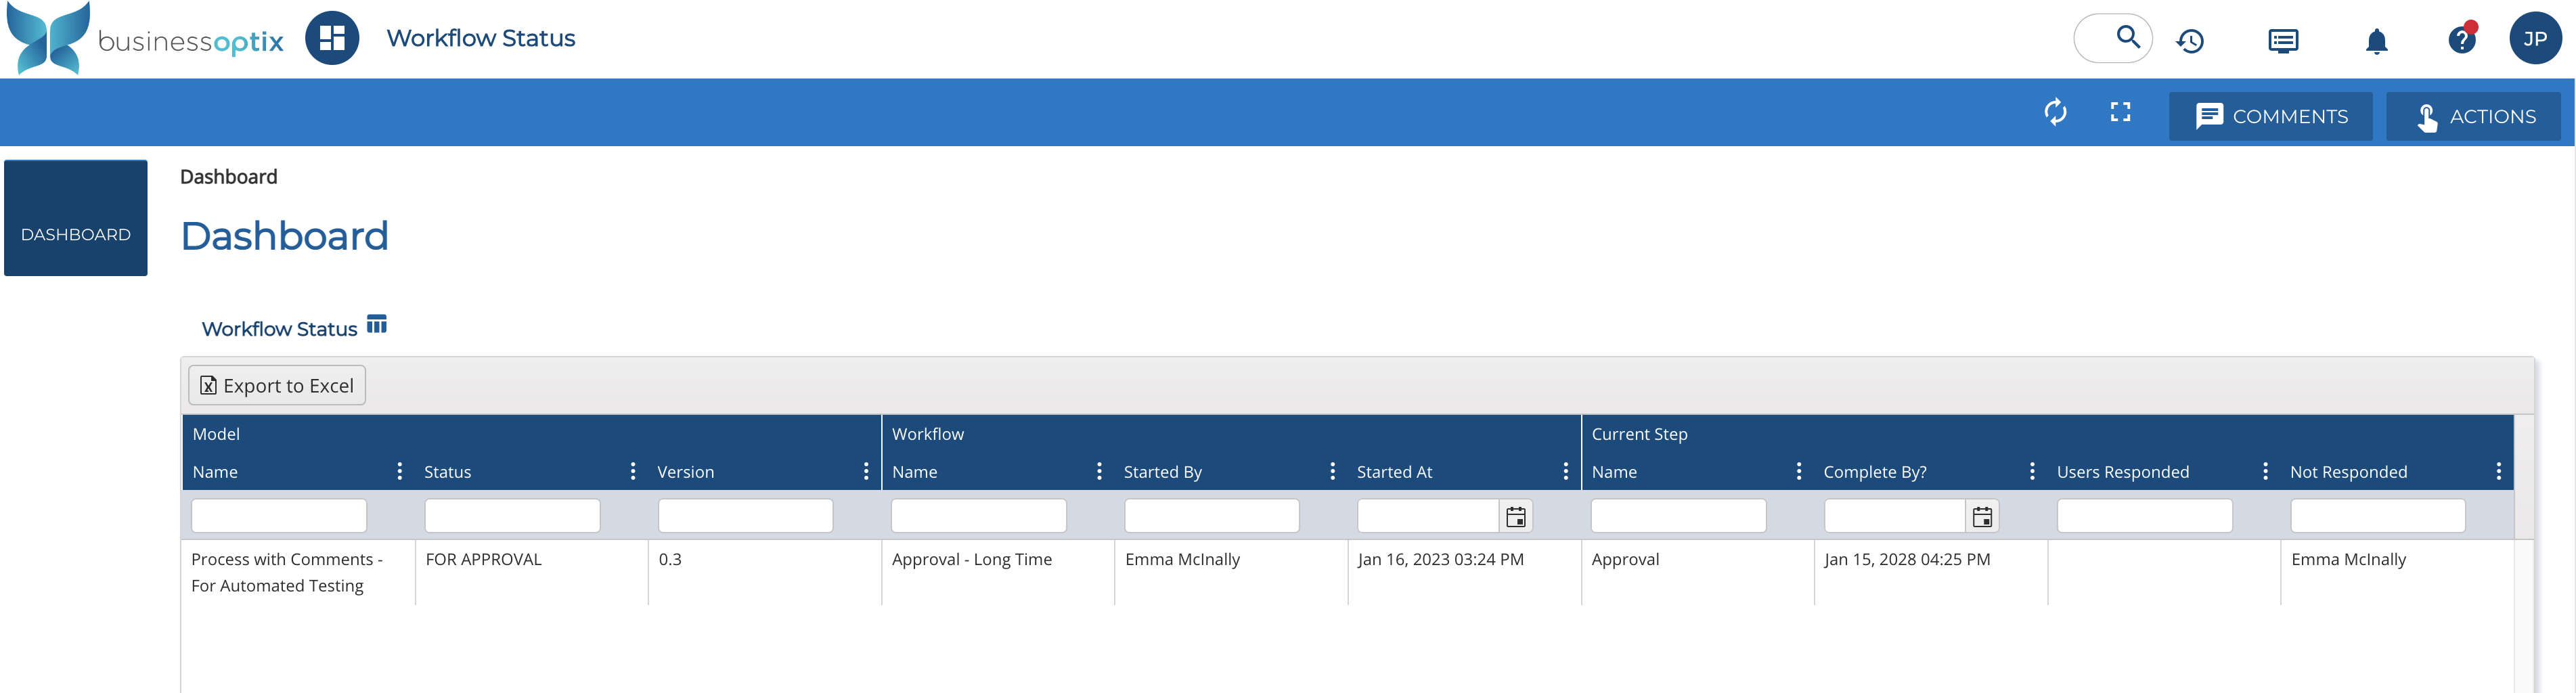
Task: Open the help question mark icon
Action: 2460,41
